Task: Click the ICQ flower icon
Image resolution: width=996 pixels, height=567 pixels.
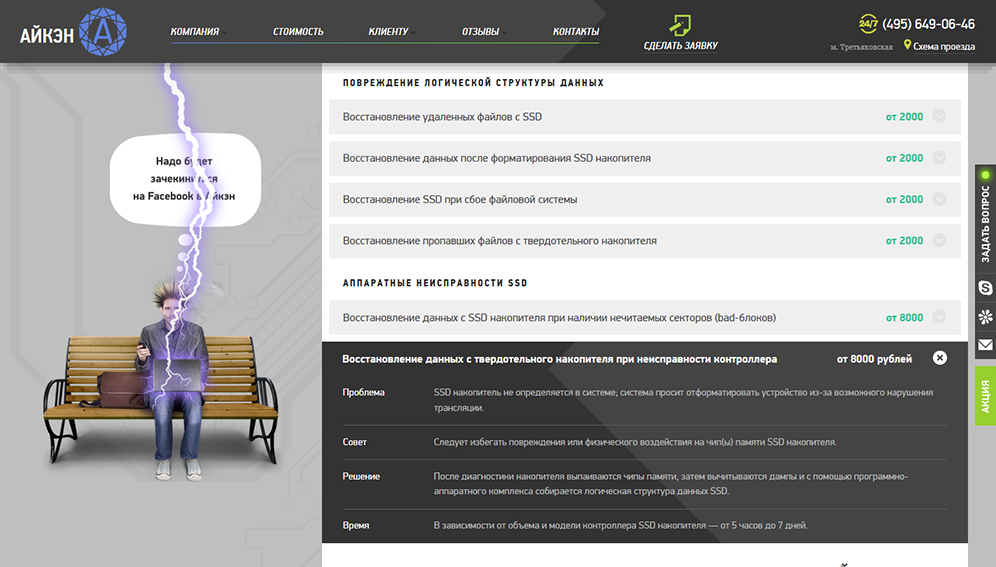Action: click(x=985, y=317)
